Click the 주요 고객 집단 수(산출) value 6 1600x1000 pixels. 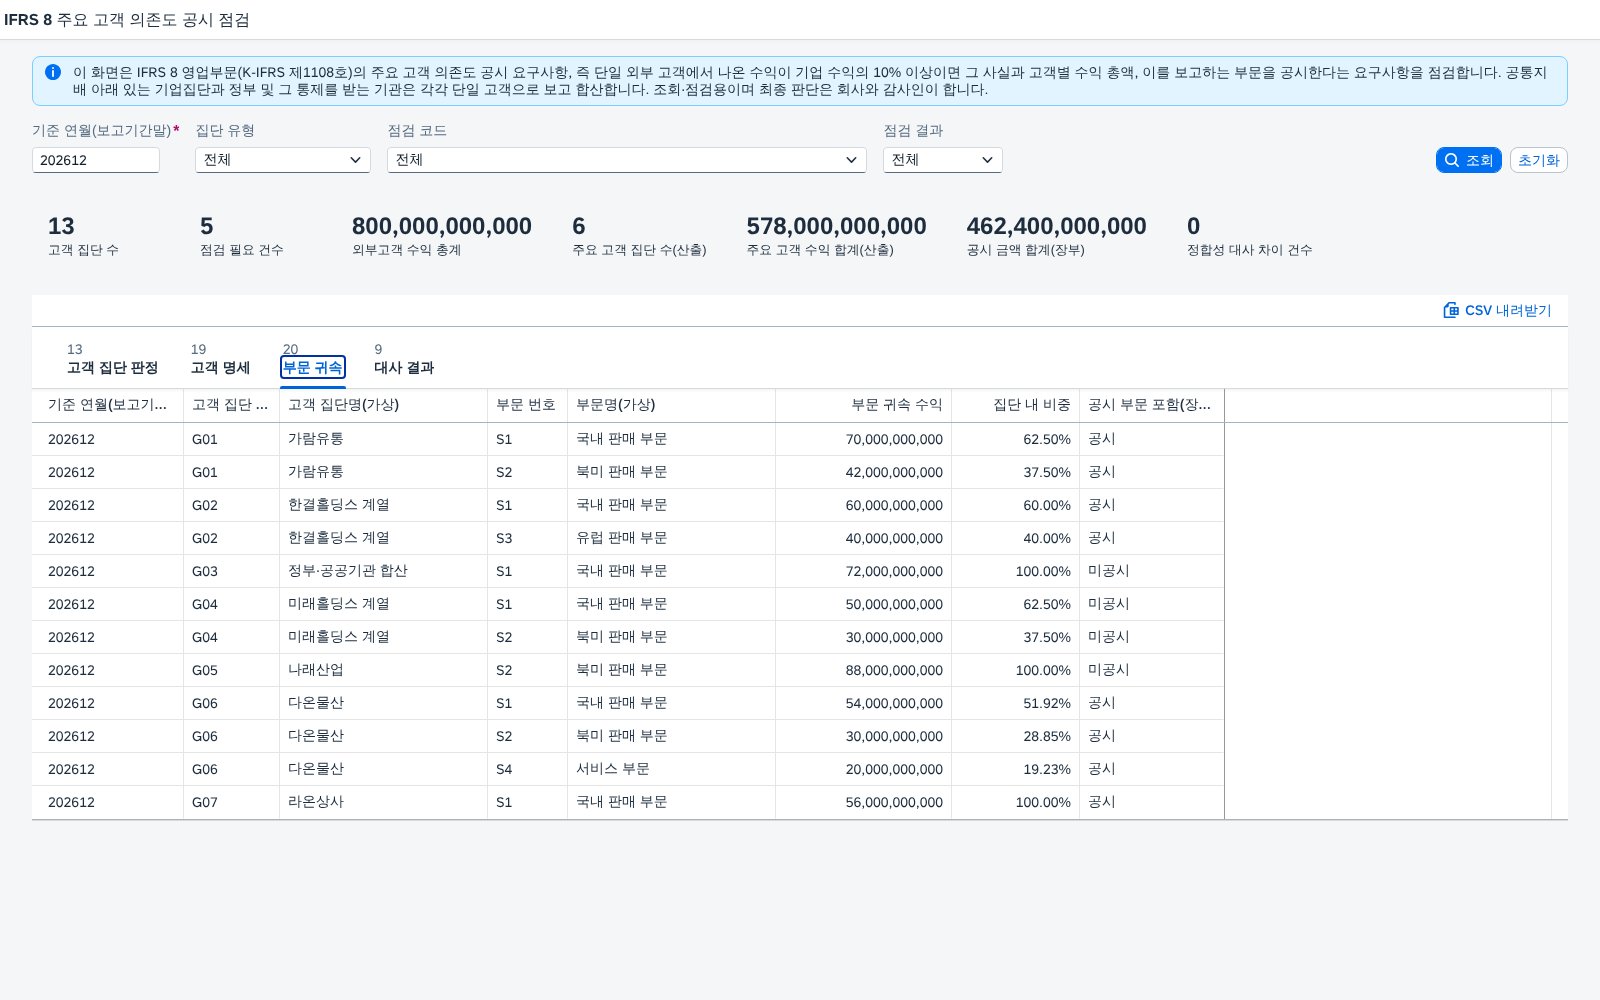579,226
